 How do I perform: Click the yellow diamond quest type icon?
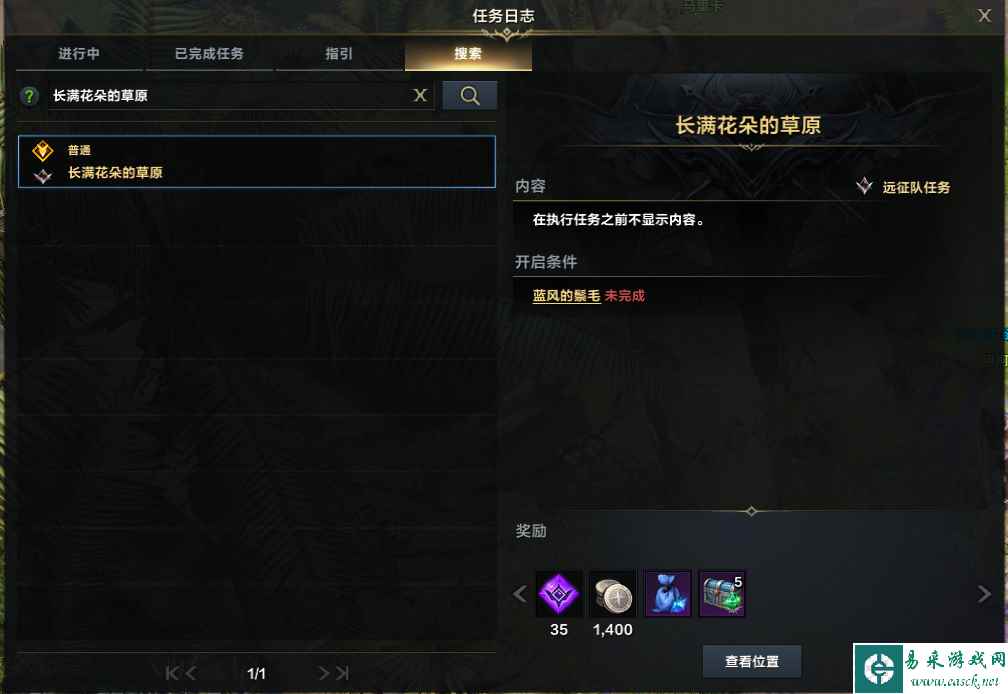click(42, 151)
